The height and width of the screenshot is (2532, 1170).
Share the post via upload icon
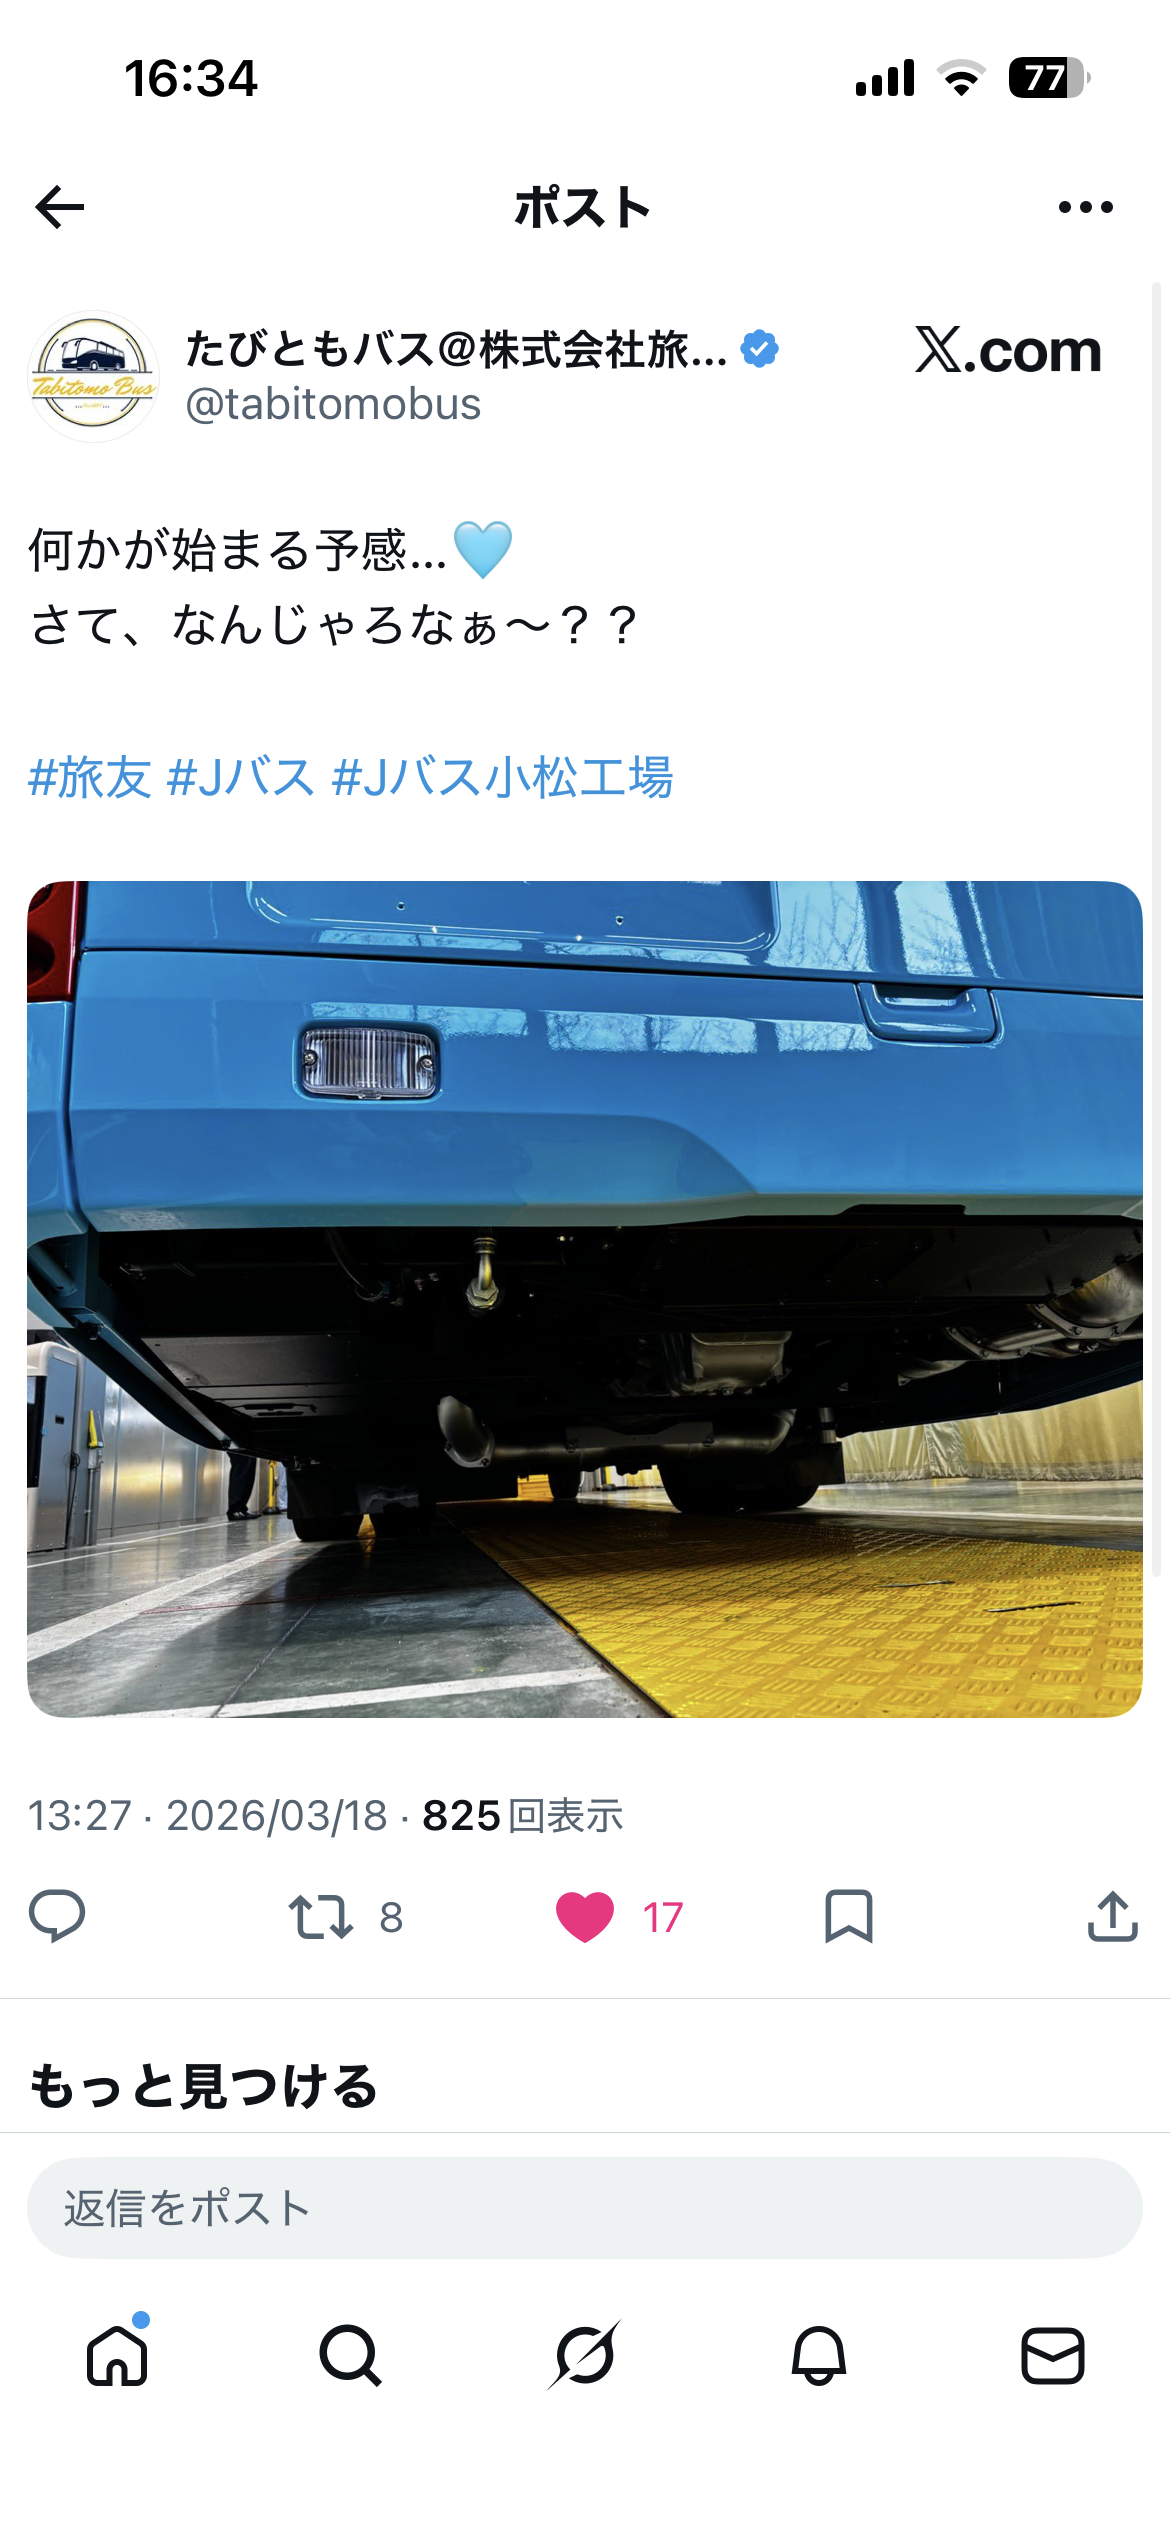1113,1917
